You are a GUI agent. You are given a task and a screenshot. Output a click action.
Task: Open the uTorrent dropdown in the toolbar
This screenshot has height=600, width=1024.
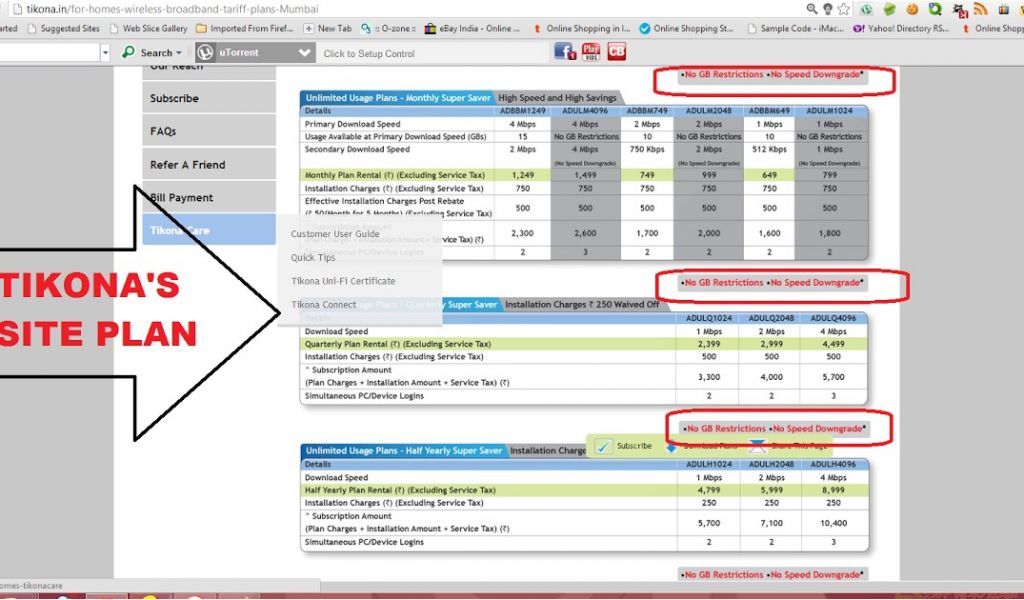point(305,53)
